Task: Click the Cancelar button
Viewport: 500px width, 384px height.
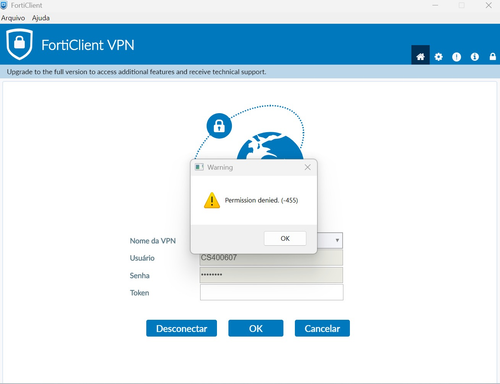Action: coord(322,328)
